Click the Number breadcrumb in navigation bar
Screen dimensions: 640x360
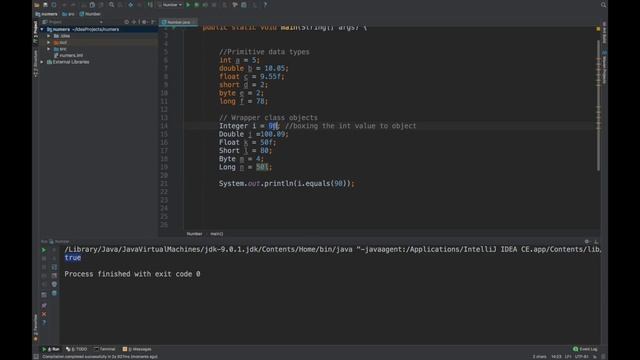pos(90,14)
